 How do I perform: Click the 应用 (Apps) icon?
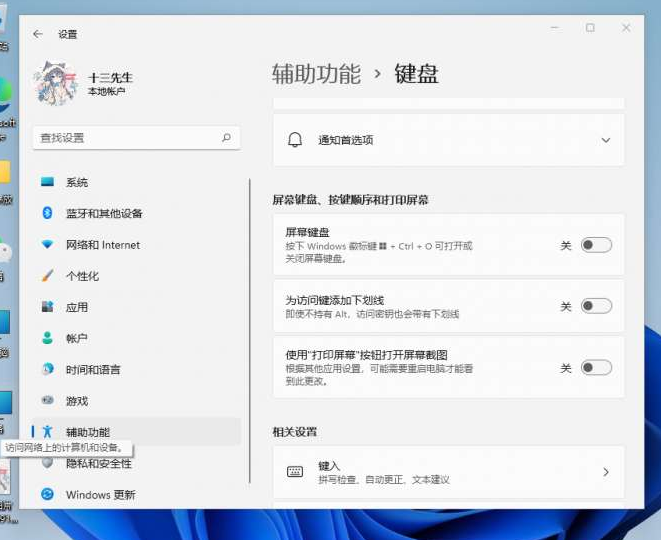pyautogui.click(x=47, y=307)
